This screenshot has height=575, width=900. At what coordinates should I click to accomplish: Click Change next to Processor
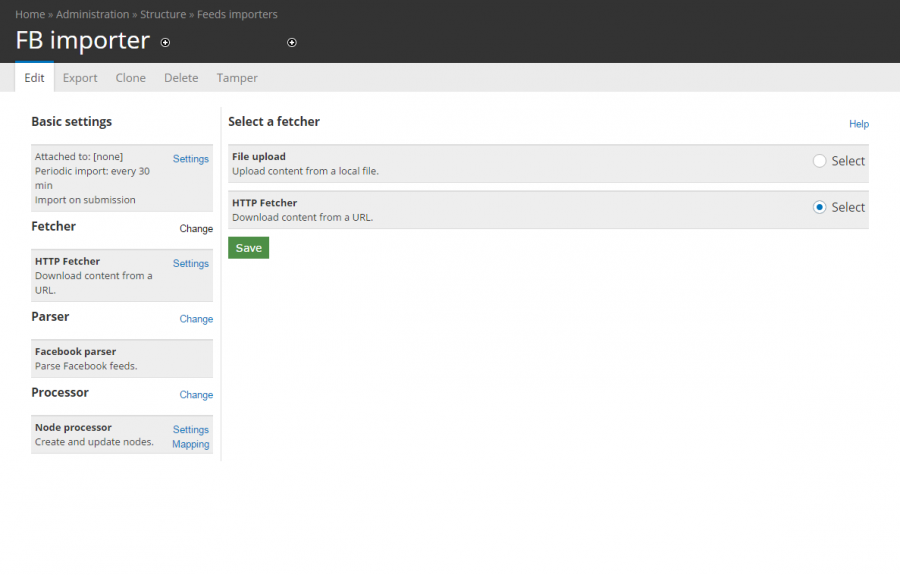[x=196, y=395]
